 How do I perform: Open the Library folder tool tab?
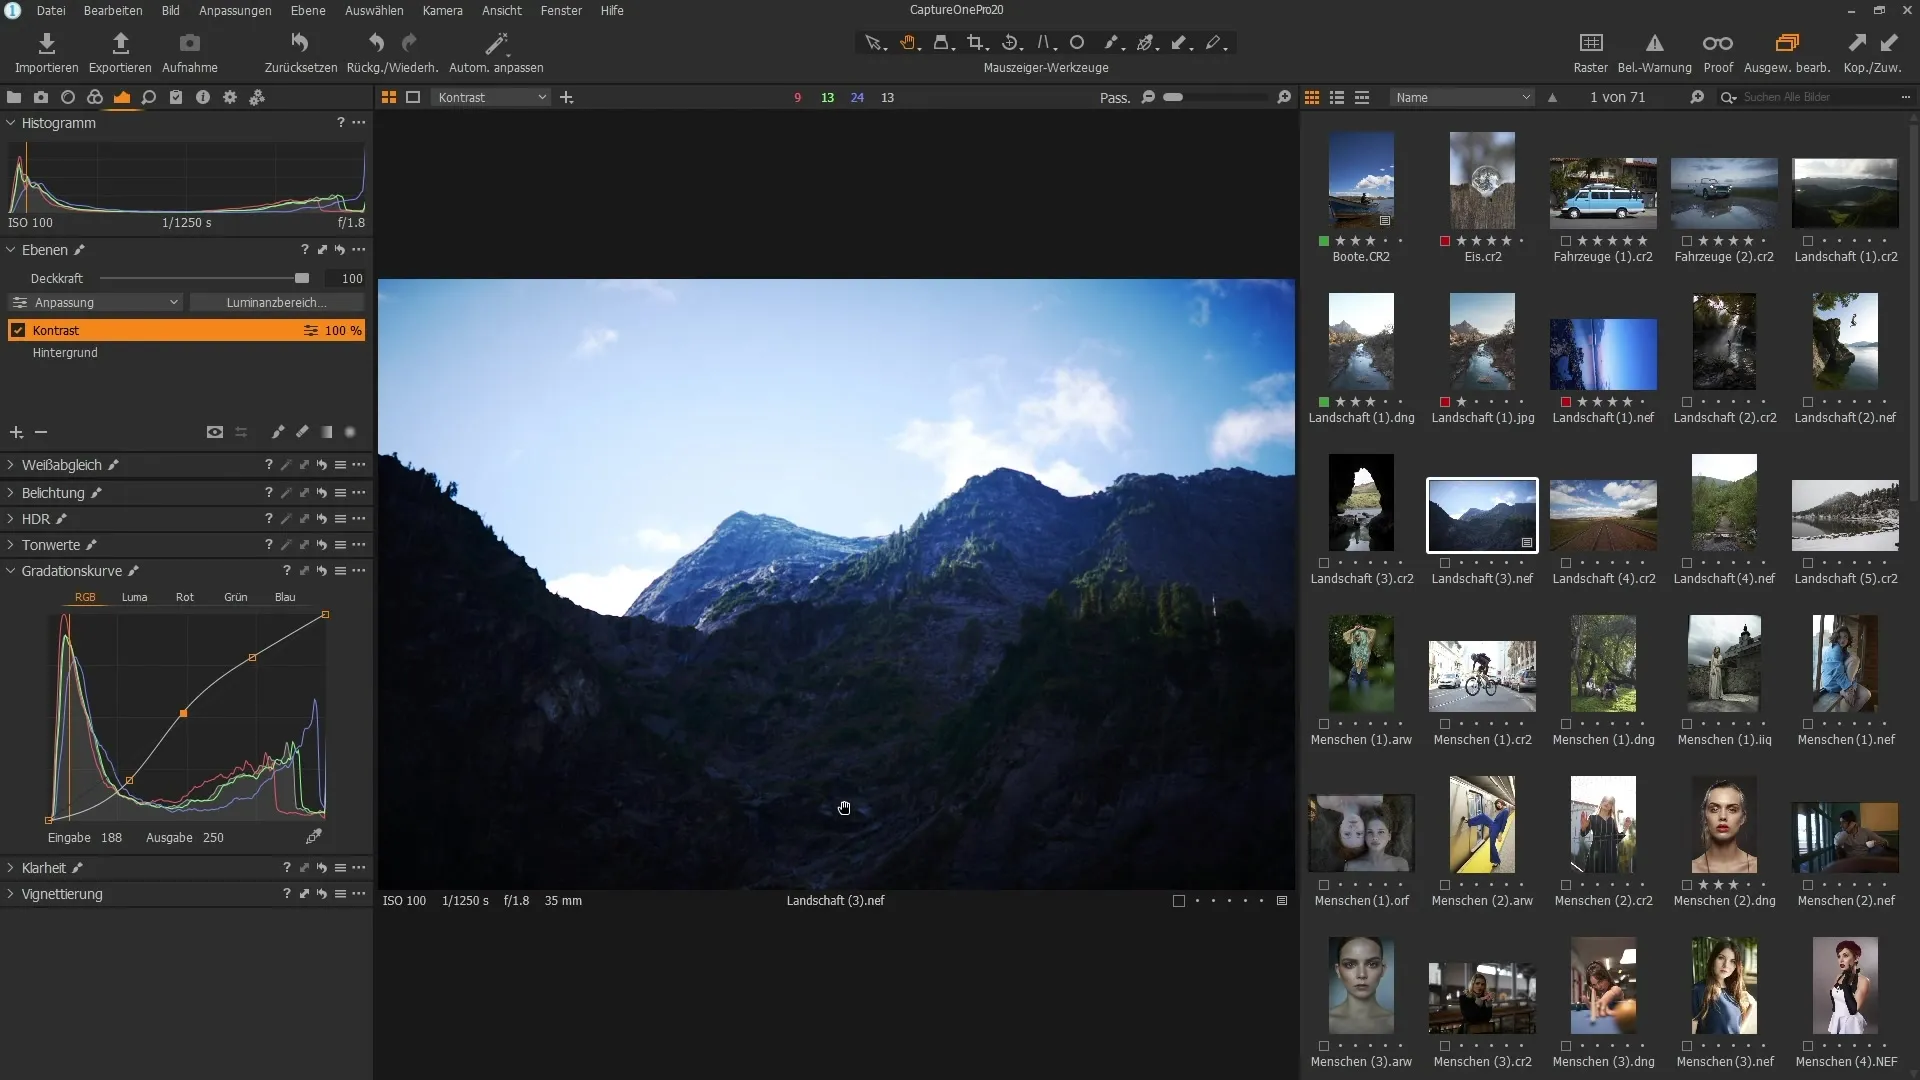[14, 97]
